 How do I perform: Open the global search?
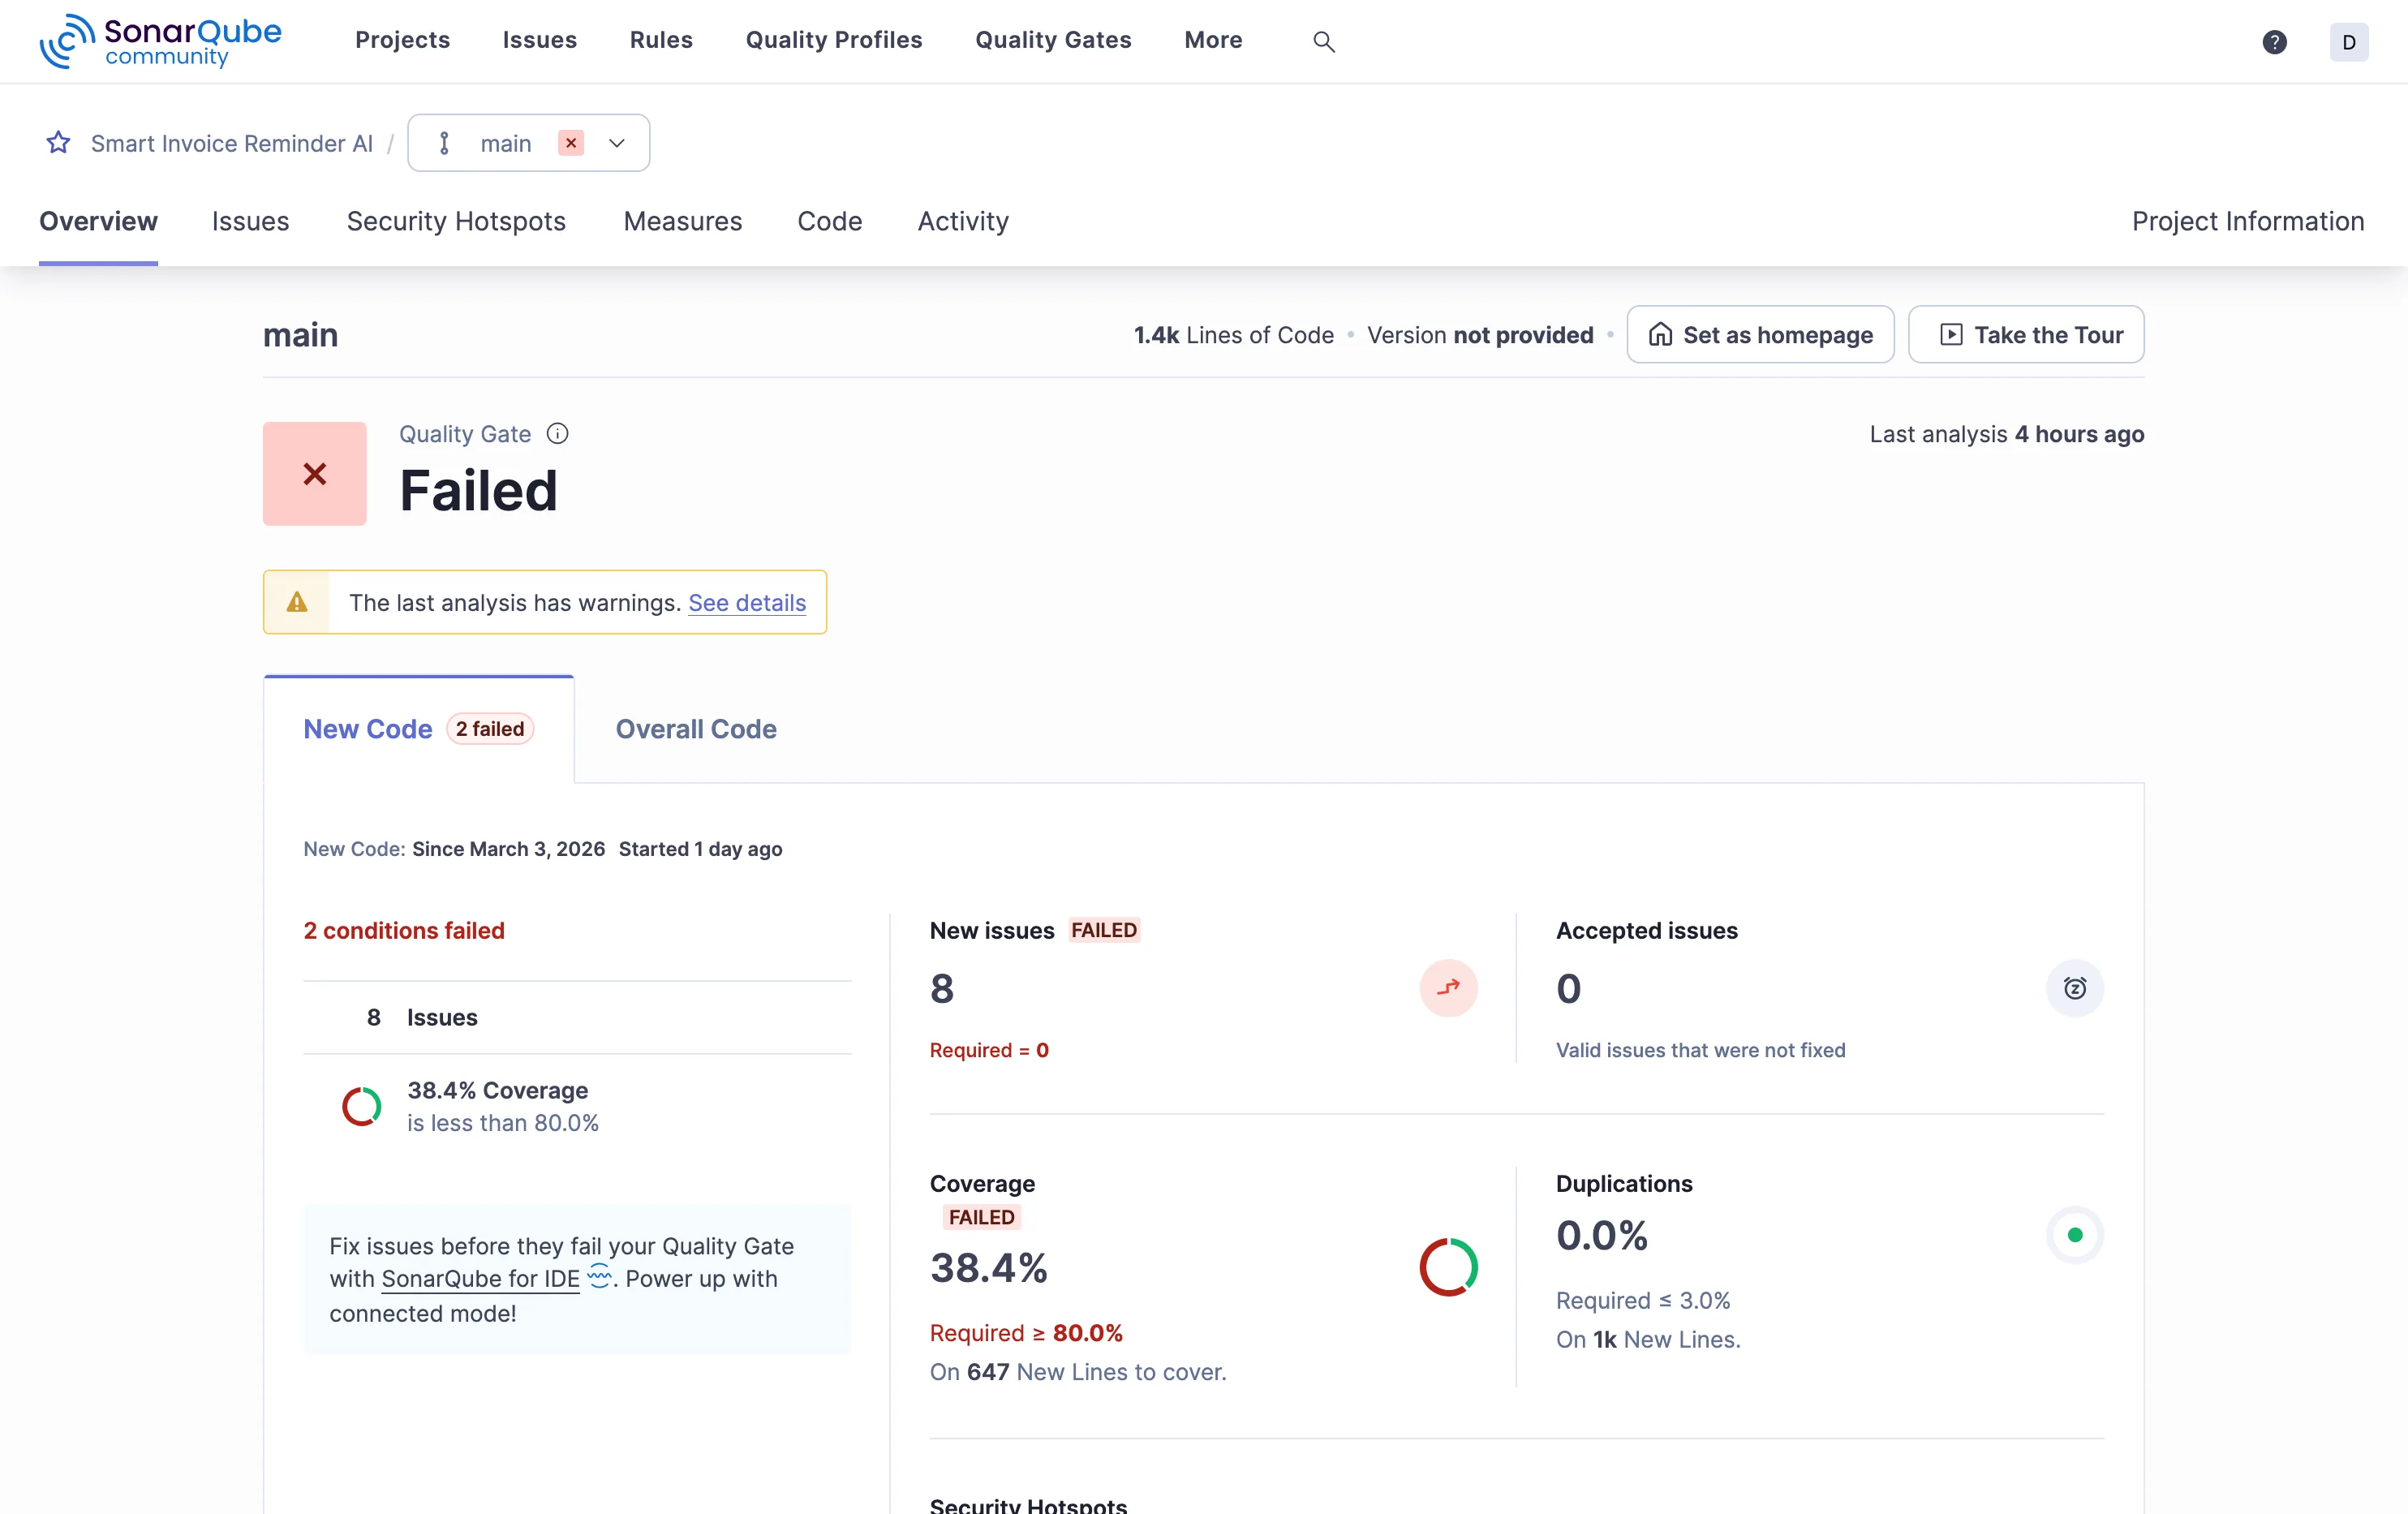coord(1324,41)
